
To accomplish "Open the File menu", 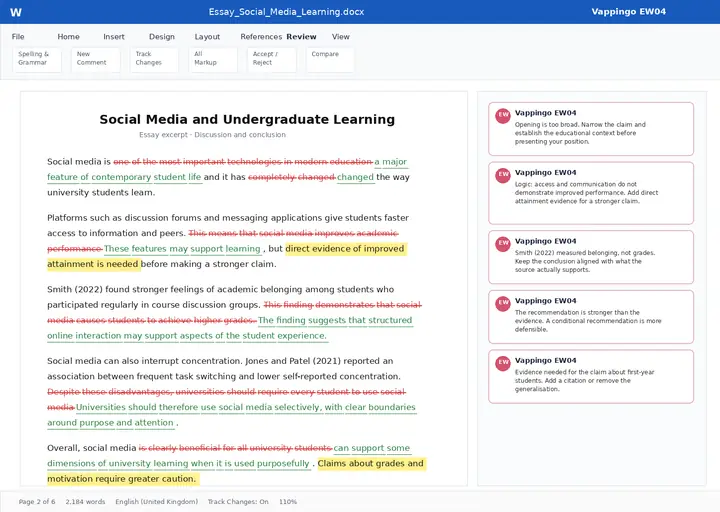I will coord(18,37).
